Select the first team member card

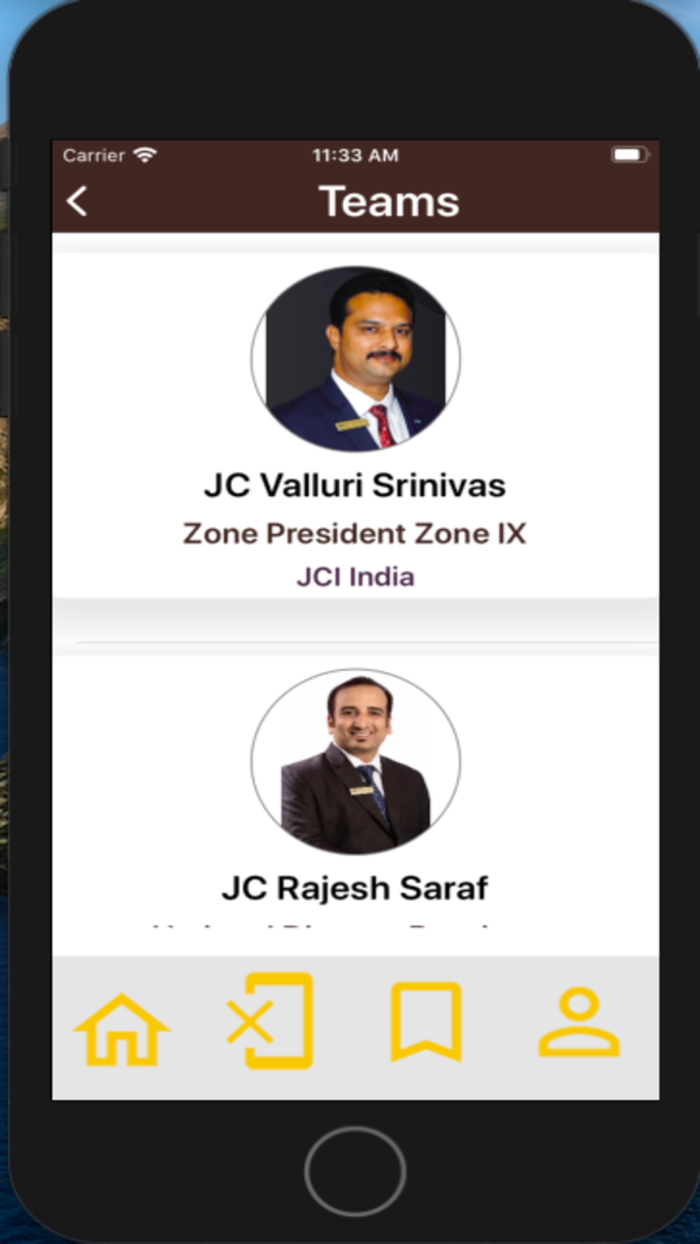355,425
